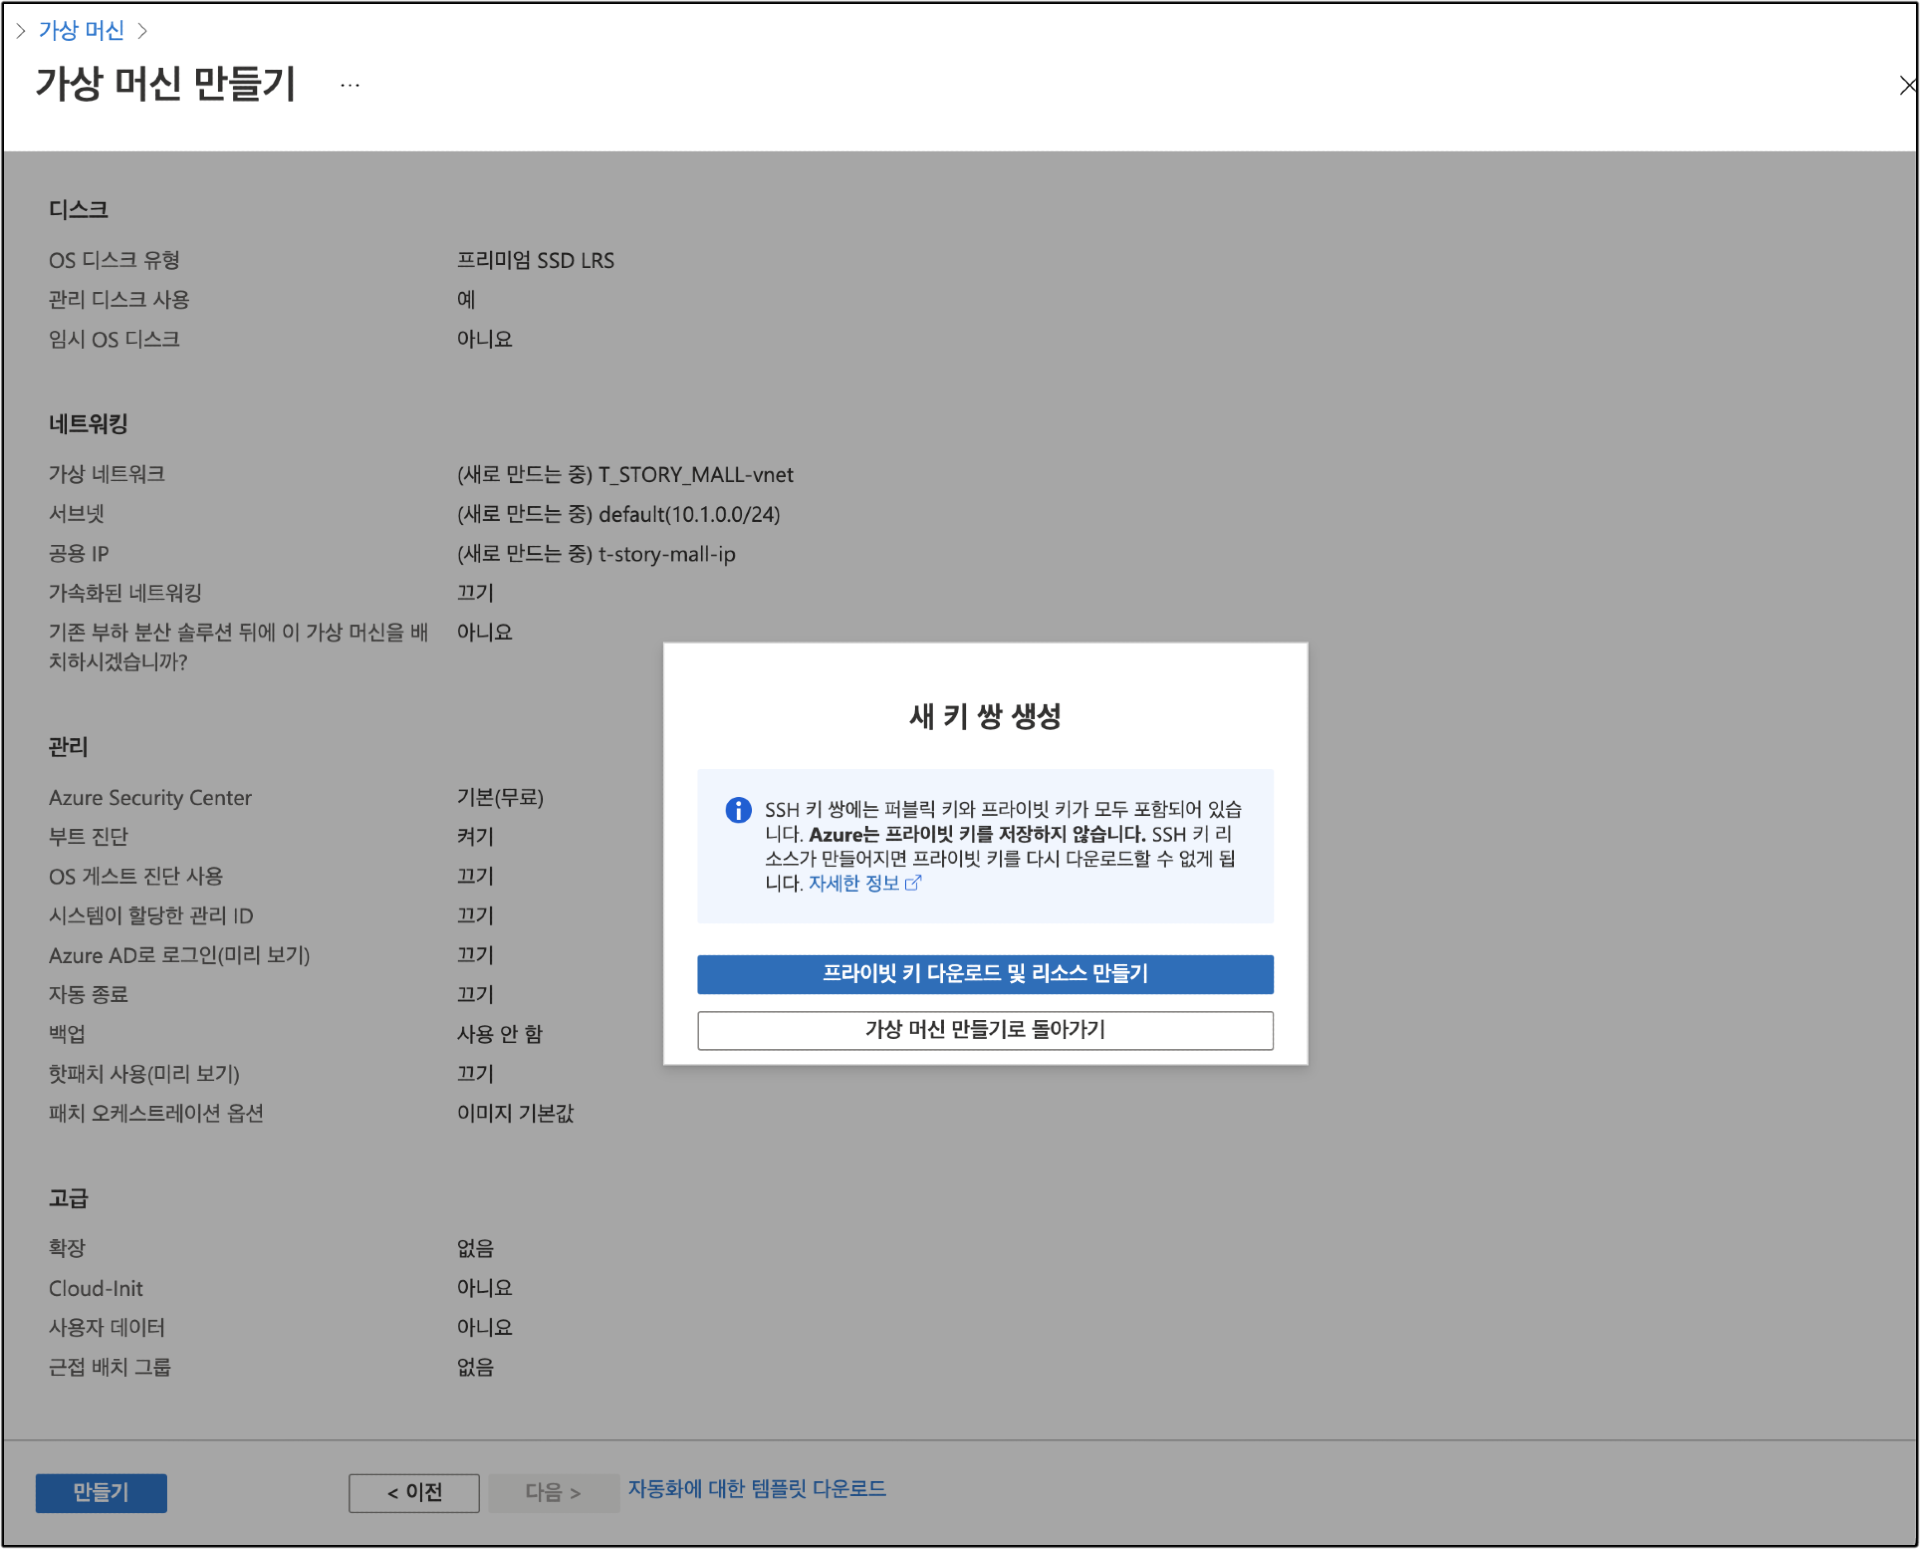Click the 다음 > button

553,1492
